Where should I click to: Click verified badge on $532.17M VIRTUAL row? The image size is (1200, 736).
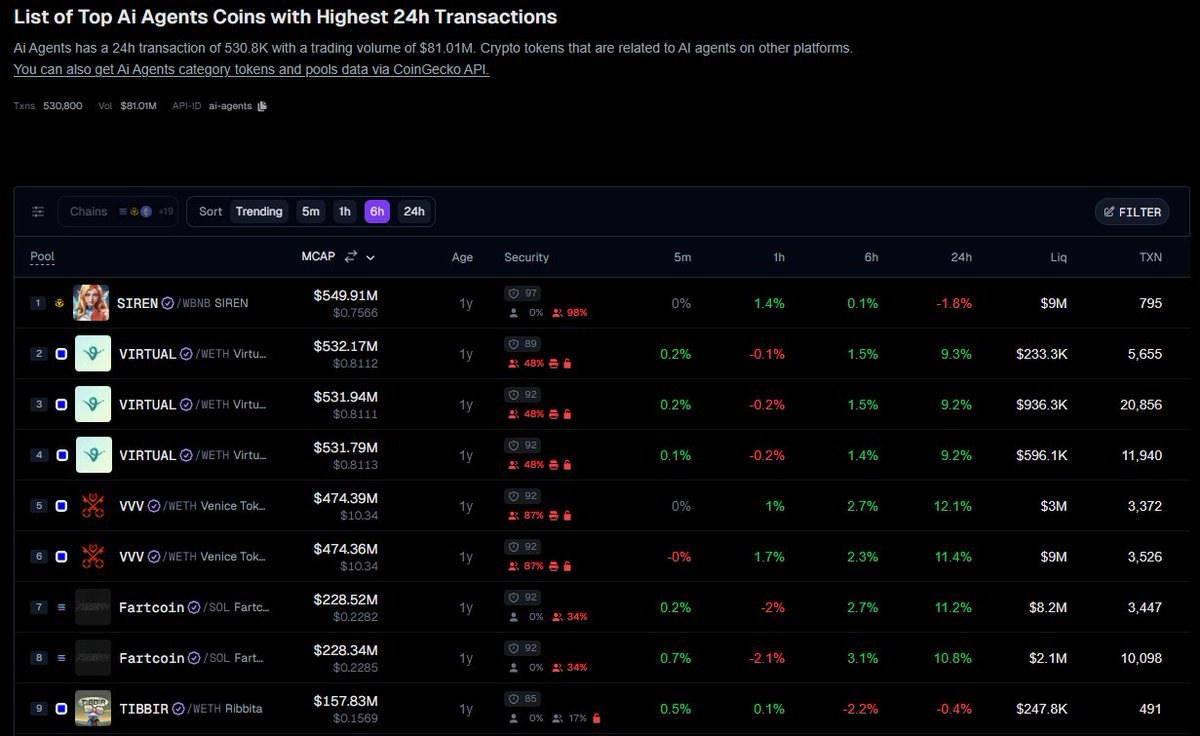185,354
